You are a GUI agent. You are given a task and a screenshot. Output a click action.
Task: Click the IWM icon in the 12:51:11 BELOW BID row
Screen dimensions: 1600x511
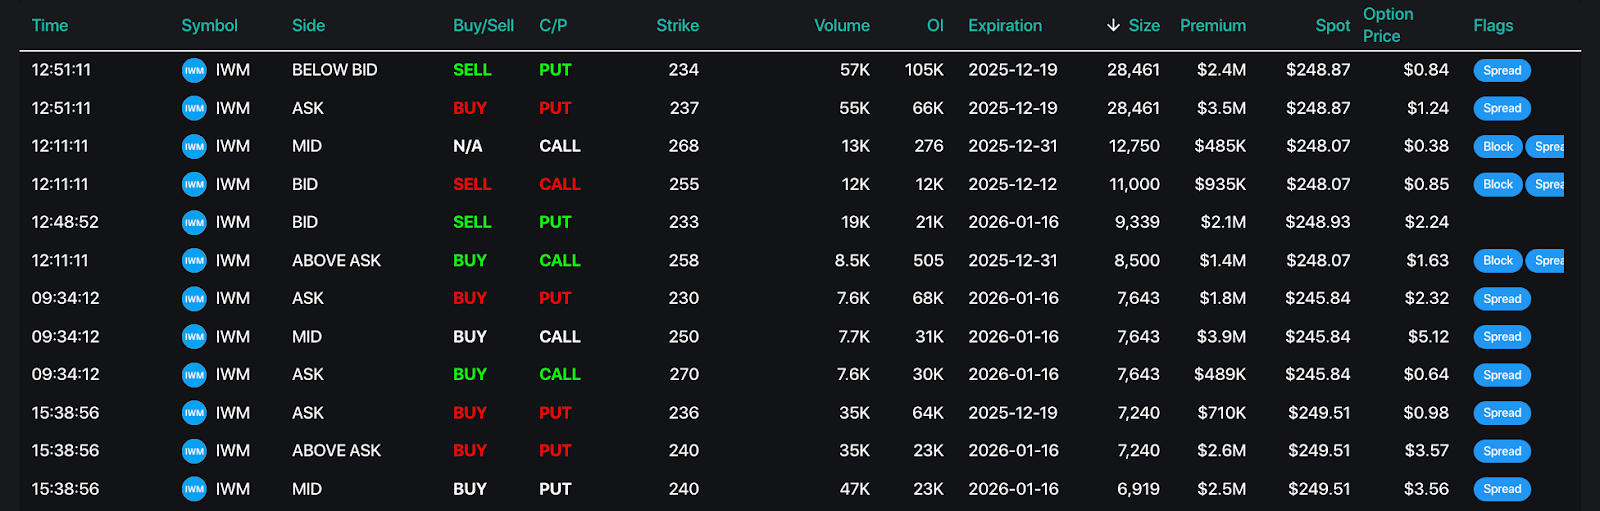click(x=194, y=70)
